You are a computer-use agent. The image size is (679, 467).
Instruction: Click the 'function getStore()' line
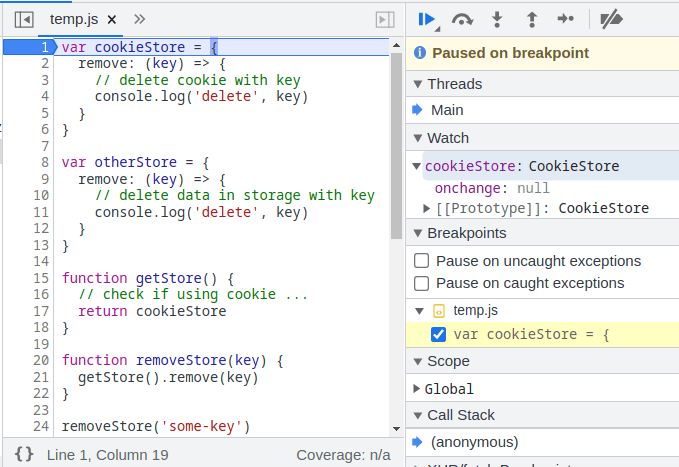pyautogui.click(x=148, y=278)
